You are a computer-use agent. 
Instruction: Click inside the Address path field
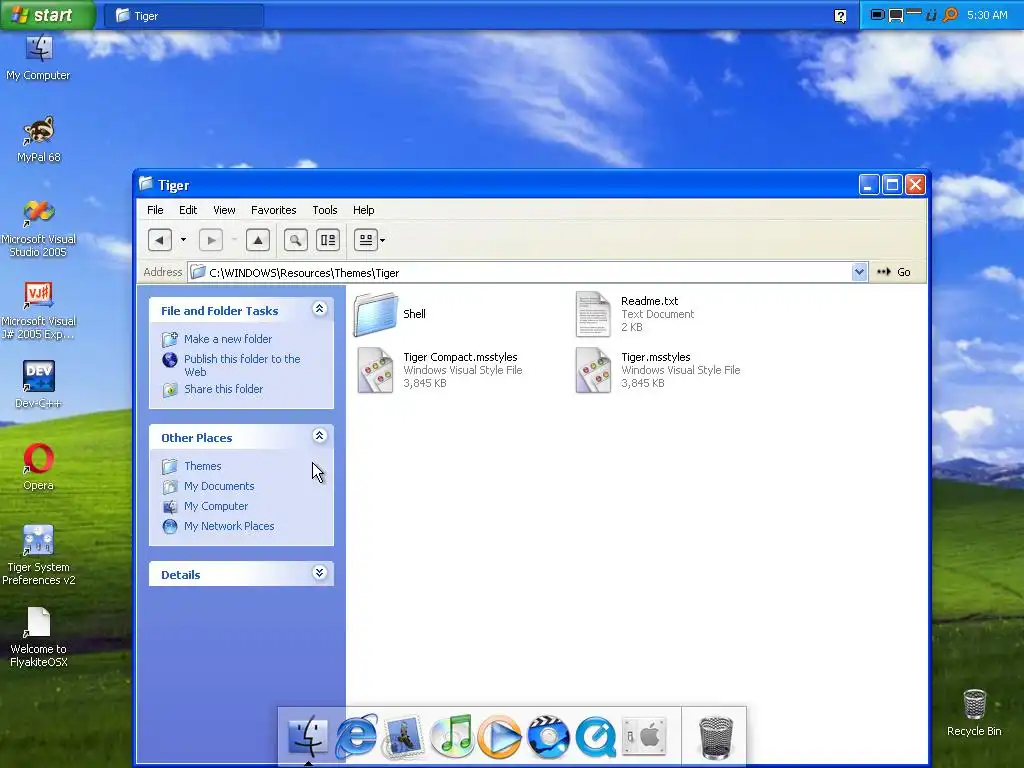coord(520,272)
